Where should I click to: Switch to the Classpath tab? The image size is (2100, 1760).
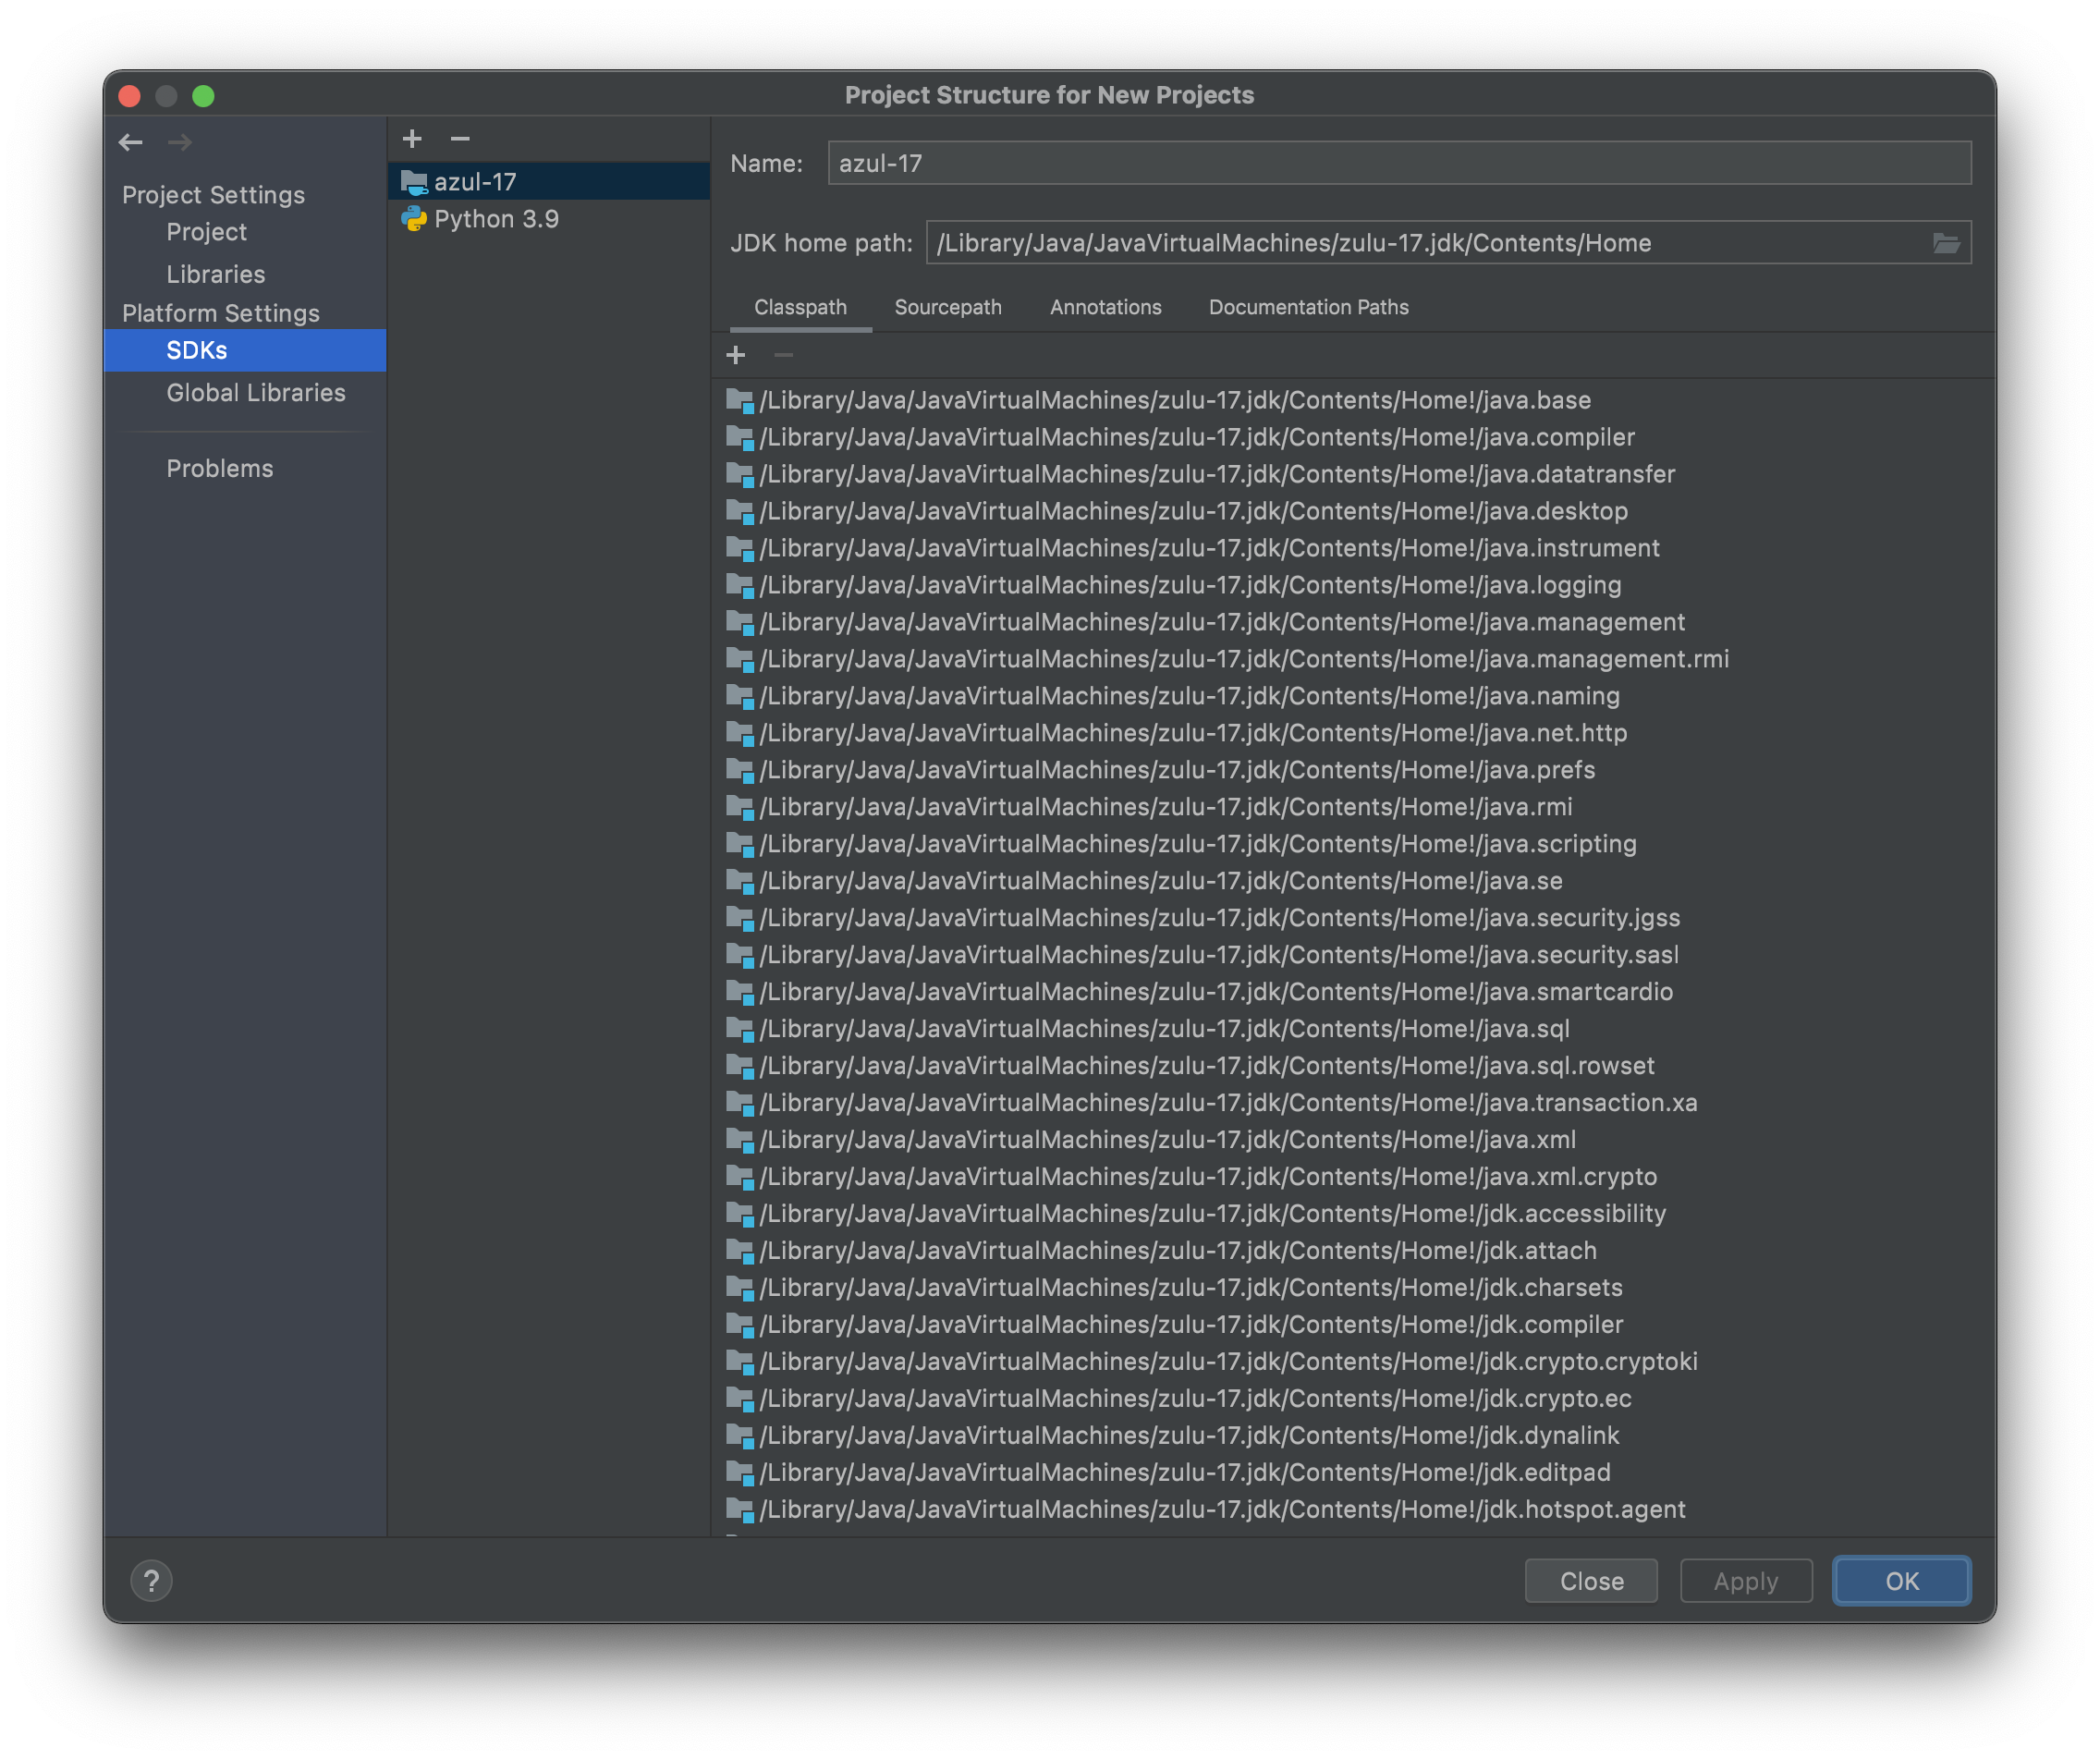(800, 307)
